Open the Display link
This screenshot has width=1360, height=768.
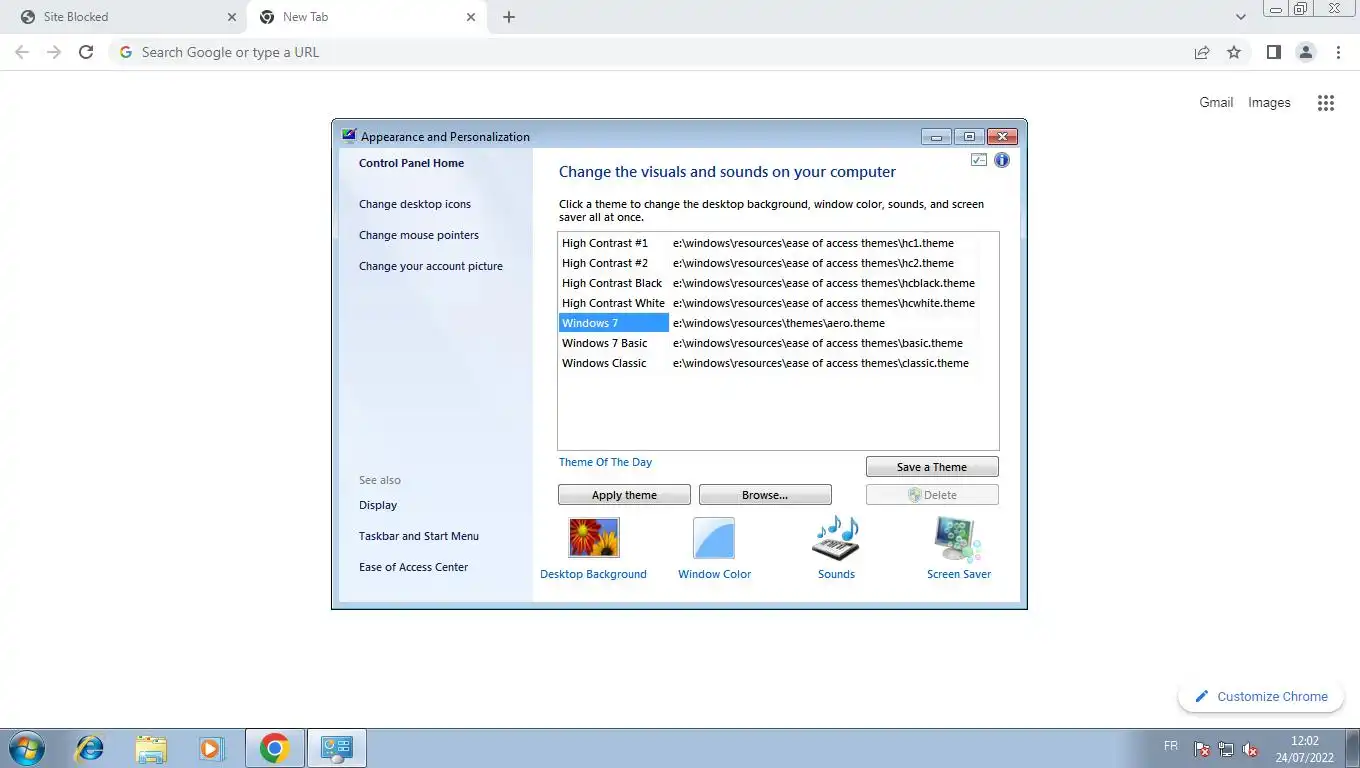pos(378,505)
